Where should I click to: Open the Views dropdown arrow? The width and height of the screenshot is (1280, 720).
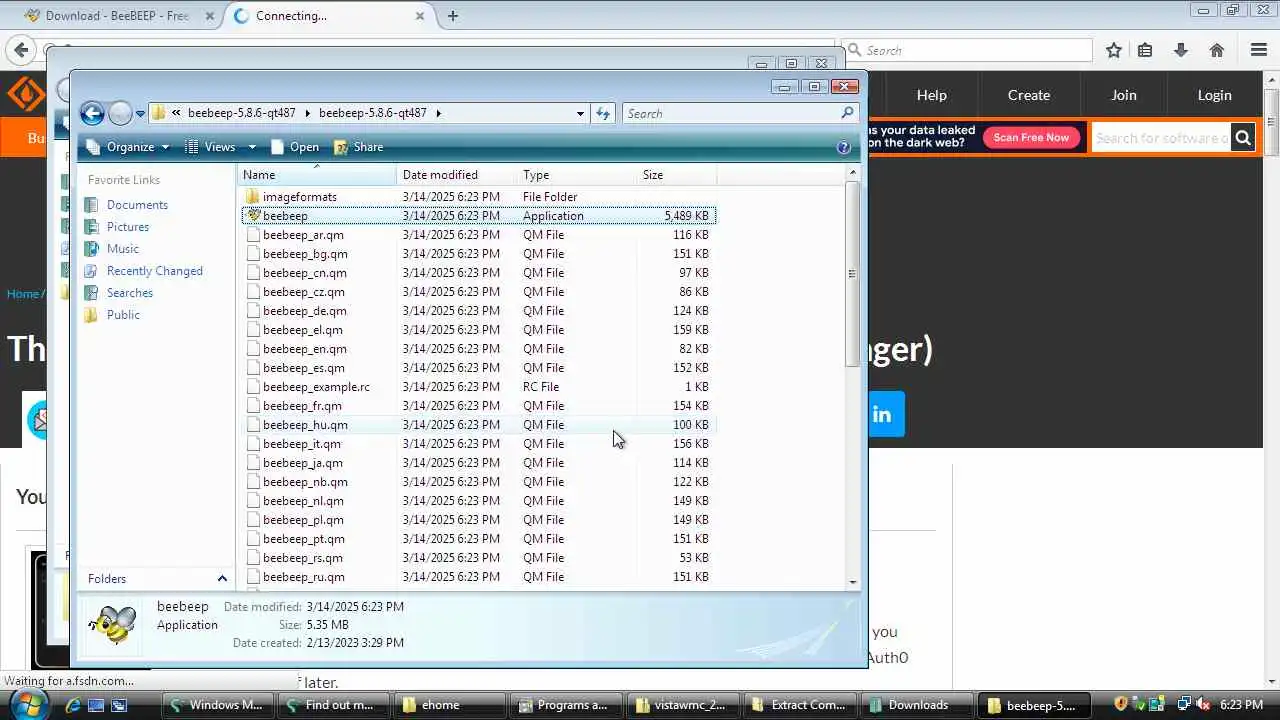[x=252, y=147]
